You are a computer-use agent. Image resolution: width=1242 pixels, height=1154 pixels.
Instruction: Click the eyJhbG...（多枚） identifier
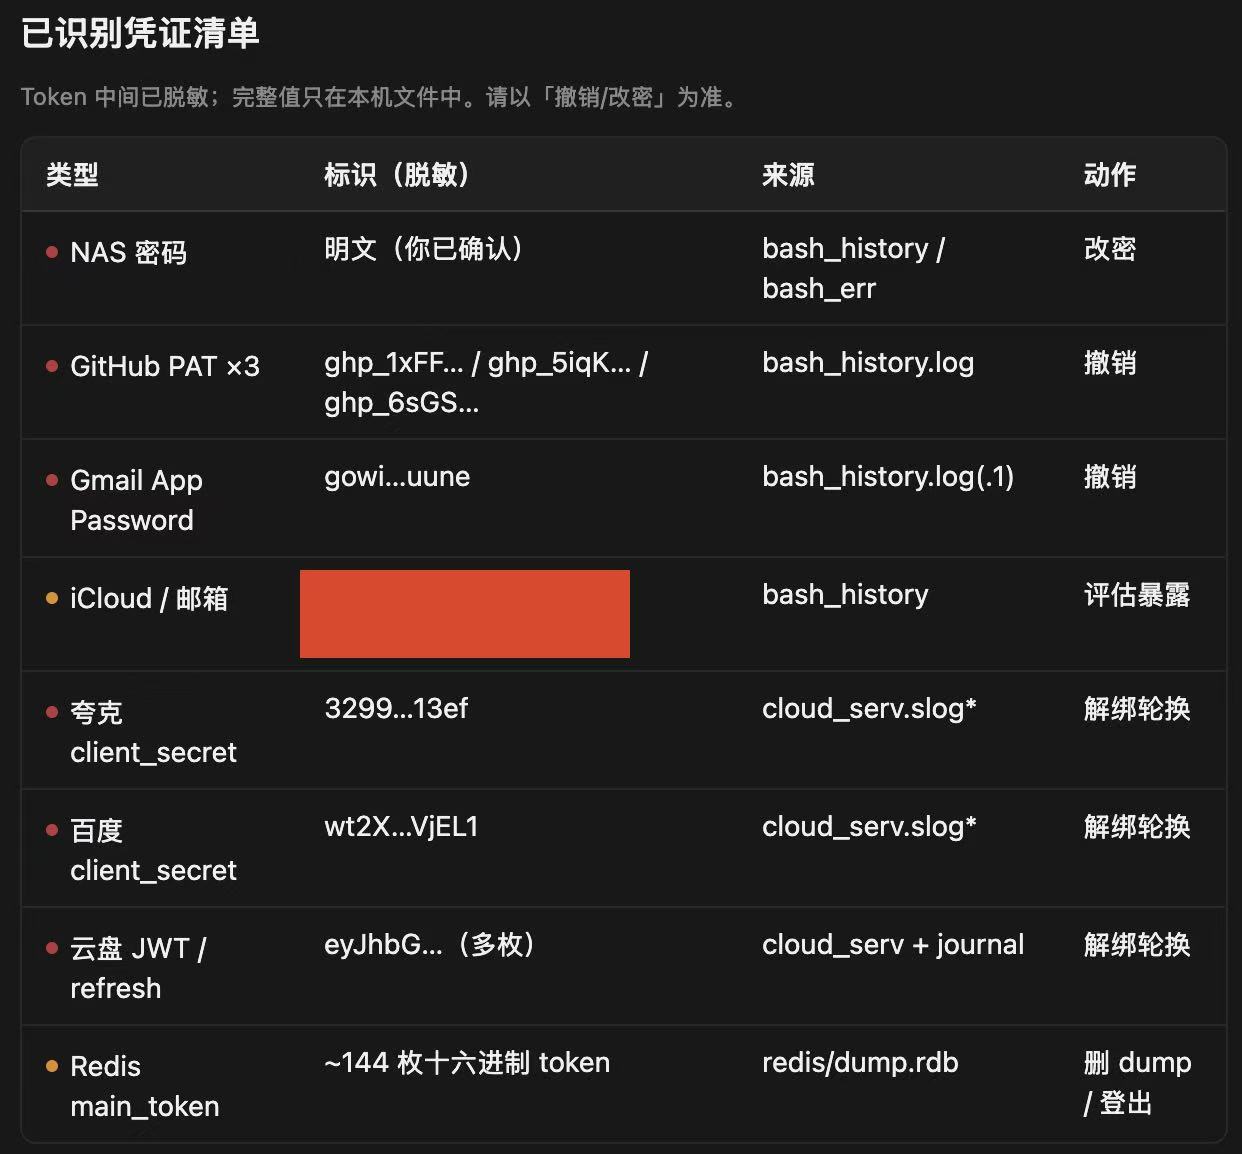[x=431, y=944]
